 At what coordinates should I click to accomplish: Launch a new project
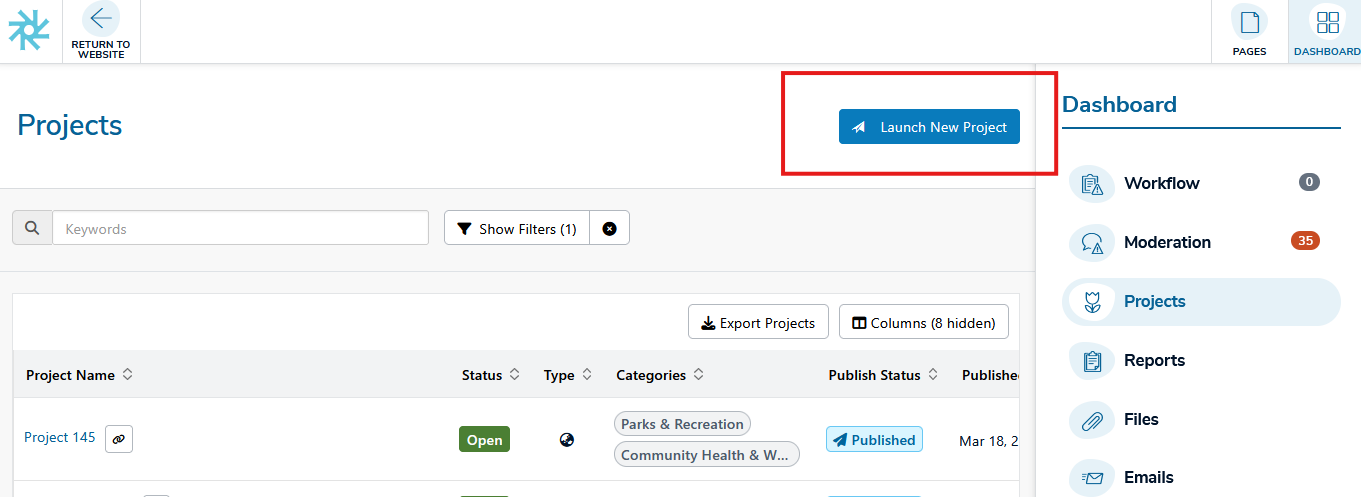click(x=929, y=127)
